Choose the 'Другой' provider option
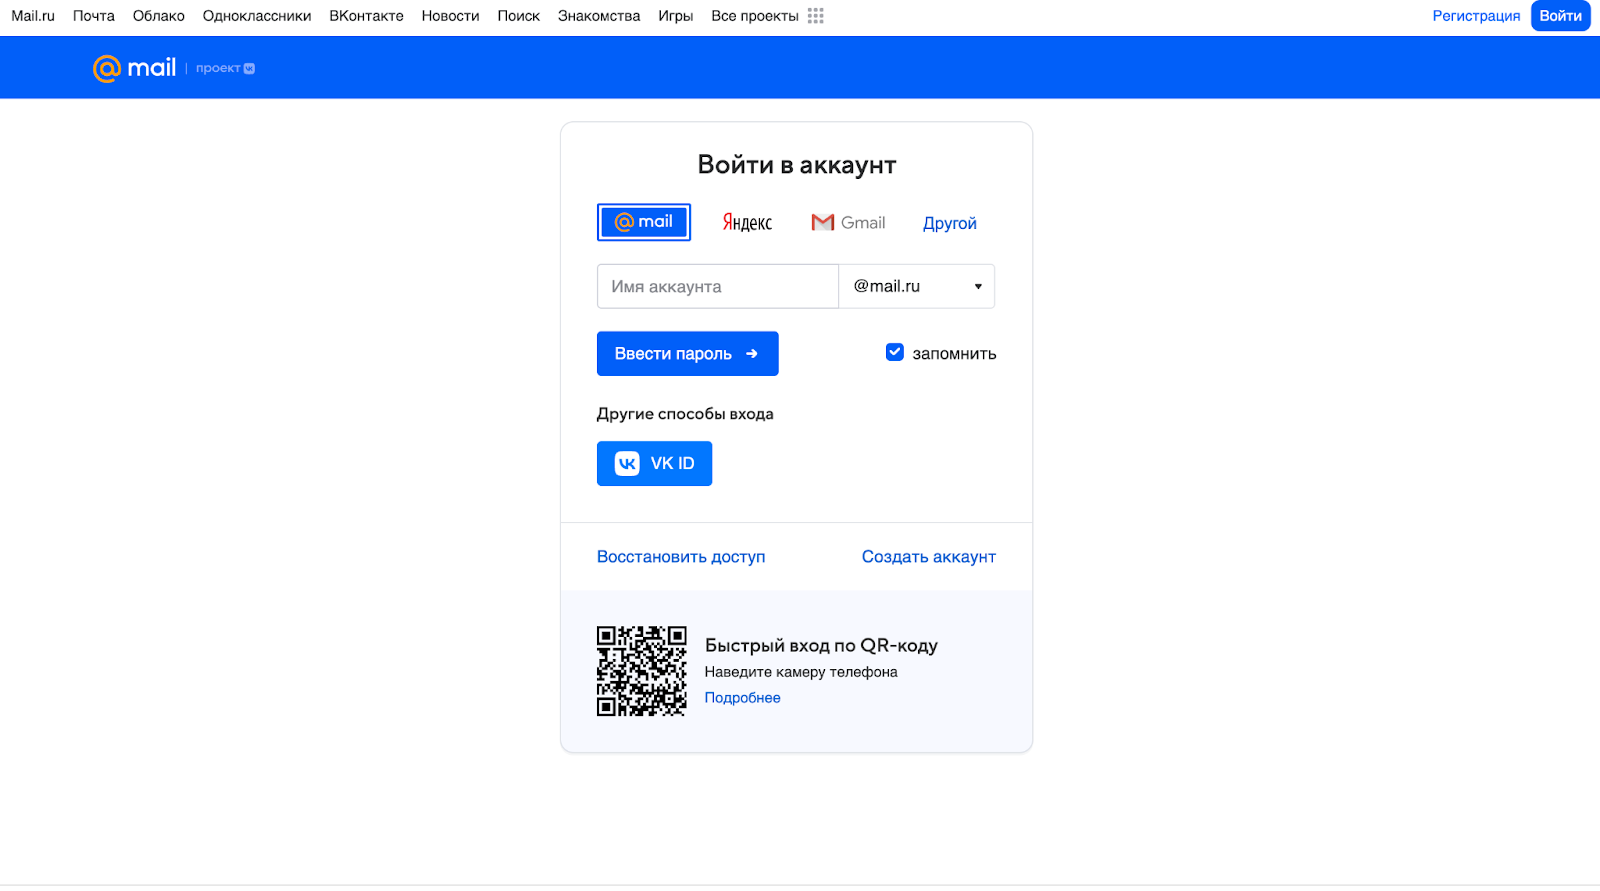 tap(950, 223)
